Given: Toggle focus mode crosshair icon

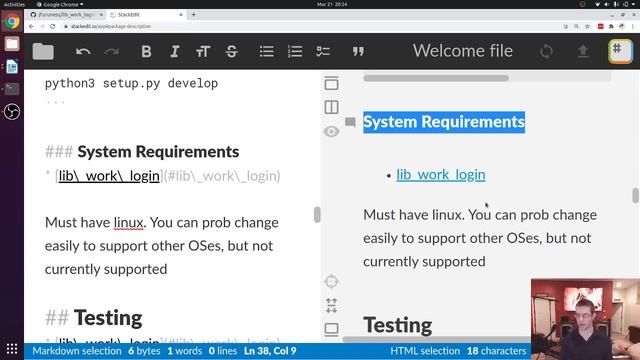Looking at the screenshot, I should (331, 281).
